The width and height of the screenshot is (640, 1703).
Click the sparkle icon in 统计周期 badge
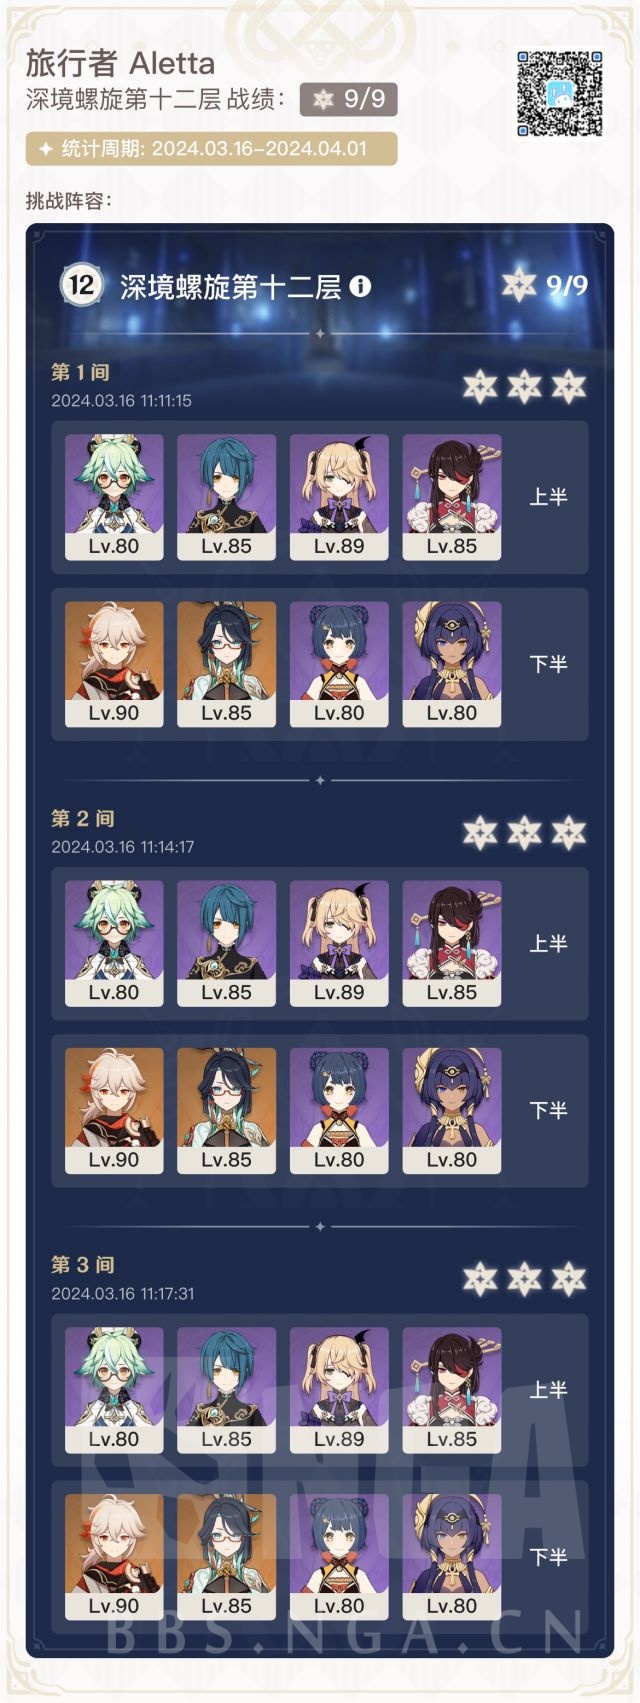point(45,149)
